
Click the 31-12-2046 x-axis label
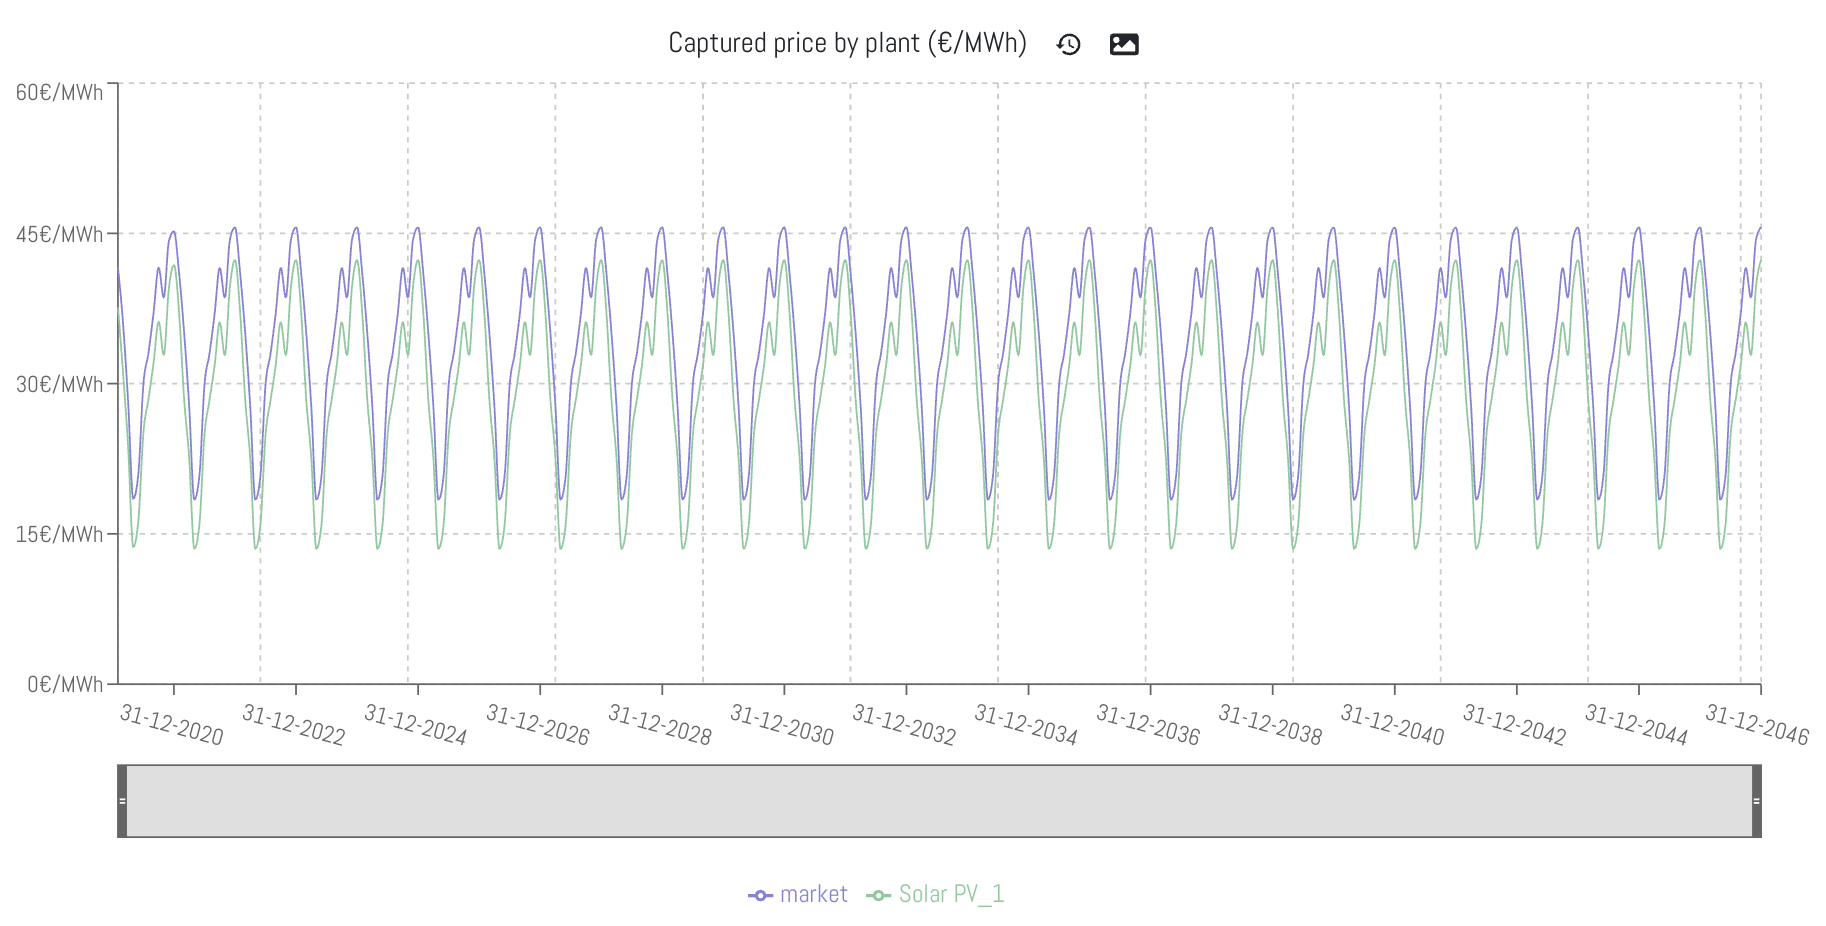point(1756,725)
